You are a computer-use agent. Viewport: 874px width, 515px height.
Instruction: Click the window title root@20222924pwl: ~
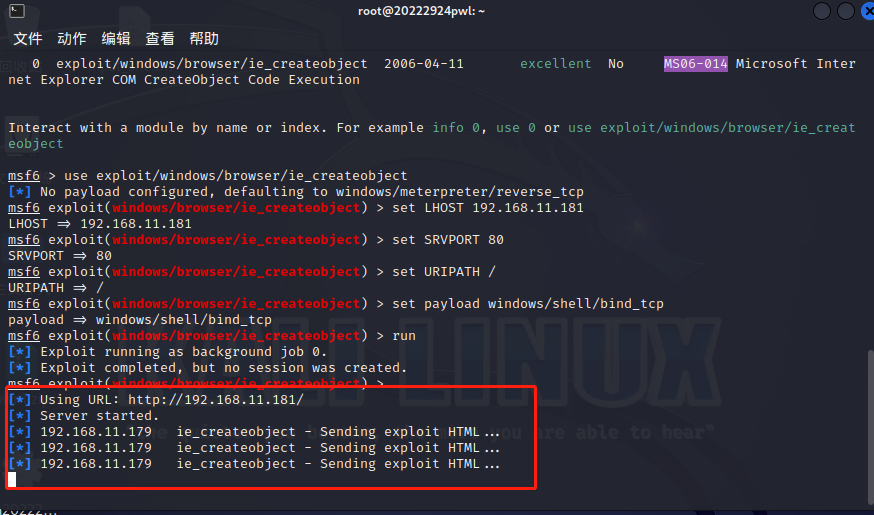coord(421,11)
